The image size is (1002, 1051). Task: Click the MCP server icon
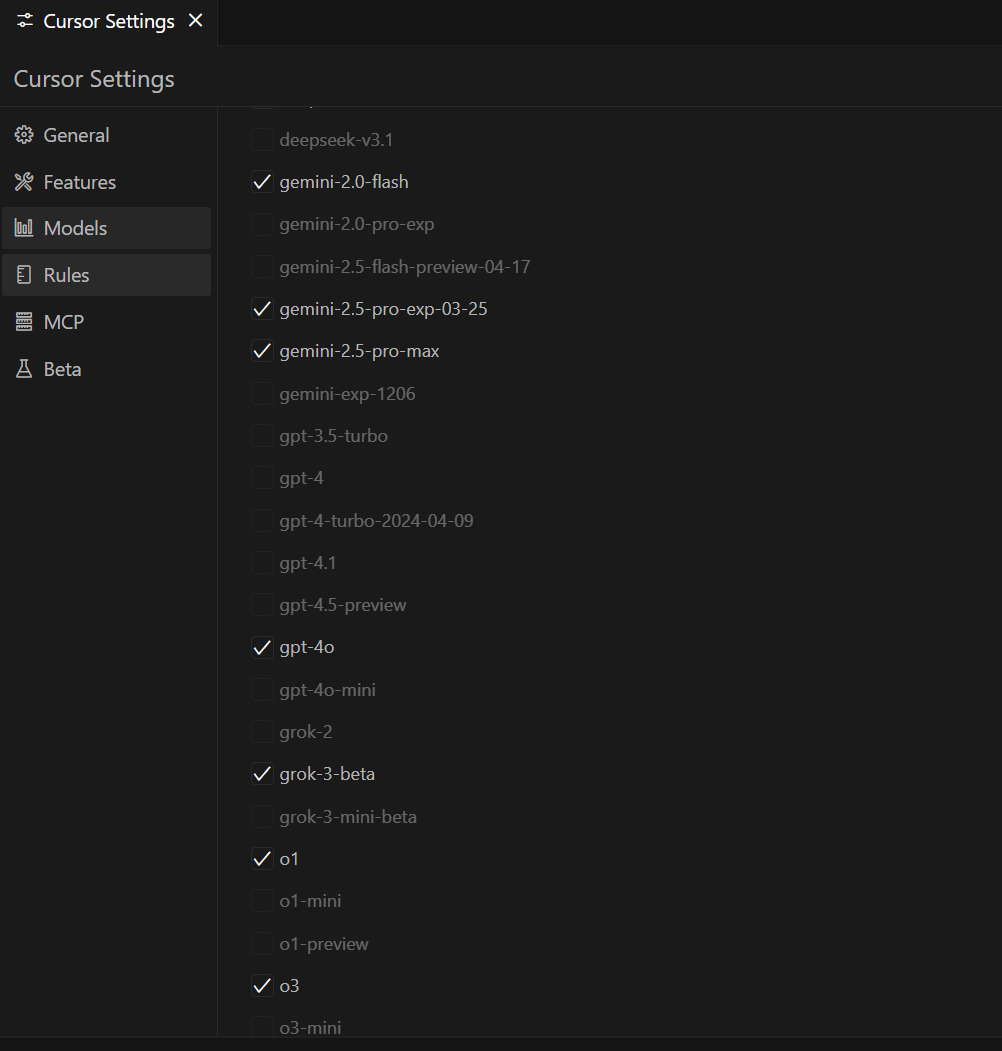click(x=24, y=322)
